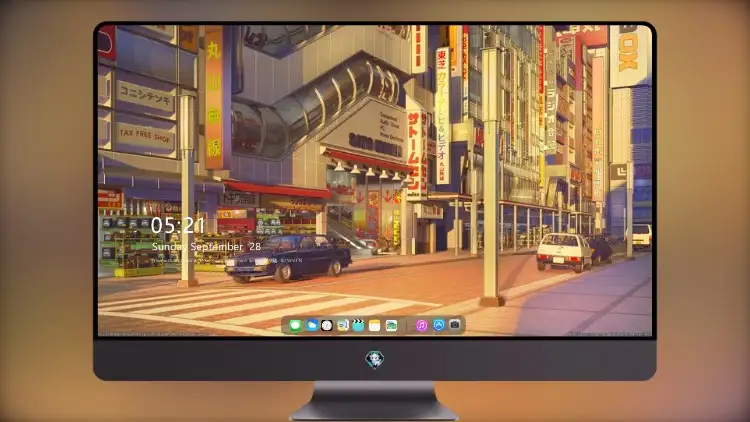Screen dimensions: 750x422
Task: Open the yellow Notes app in the dock
Action: point(375,326)
